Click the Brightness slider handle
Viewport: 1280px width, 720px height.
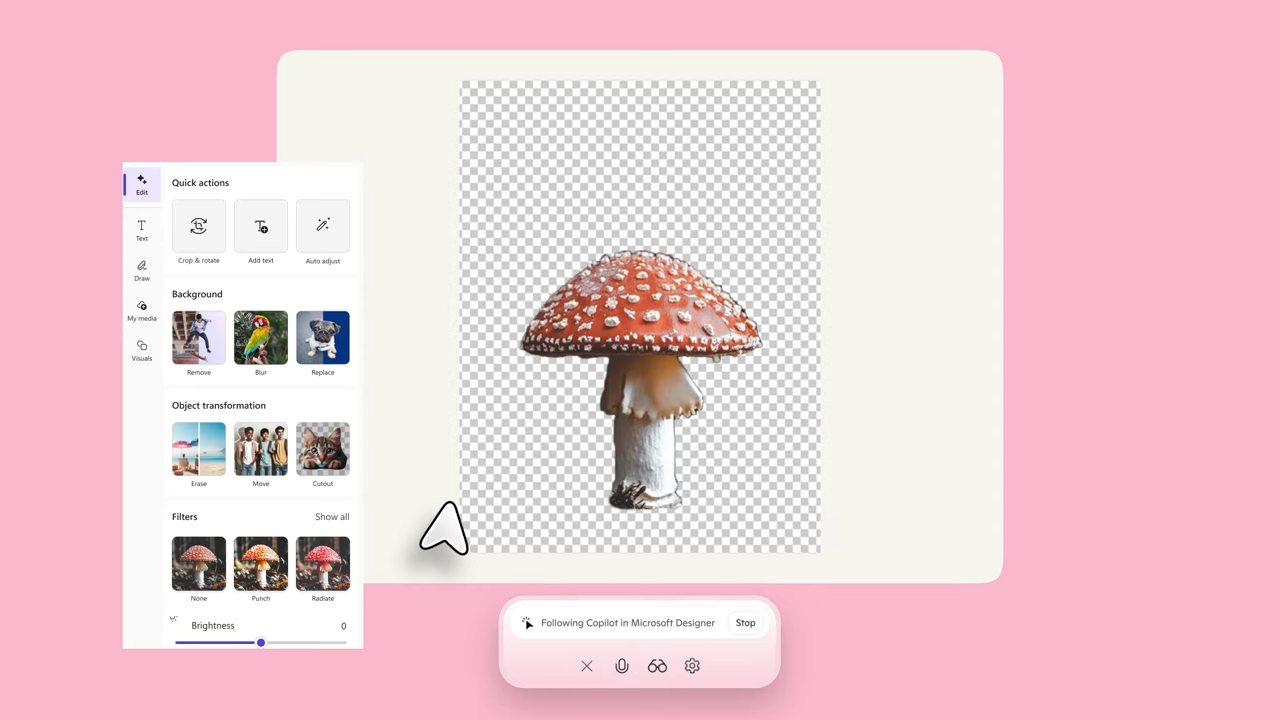click(261, 643)
